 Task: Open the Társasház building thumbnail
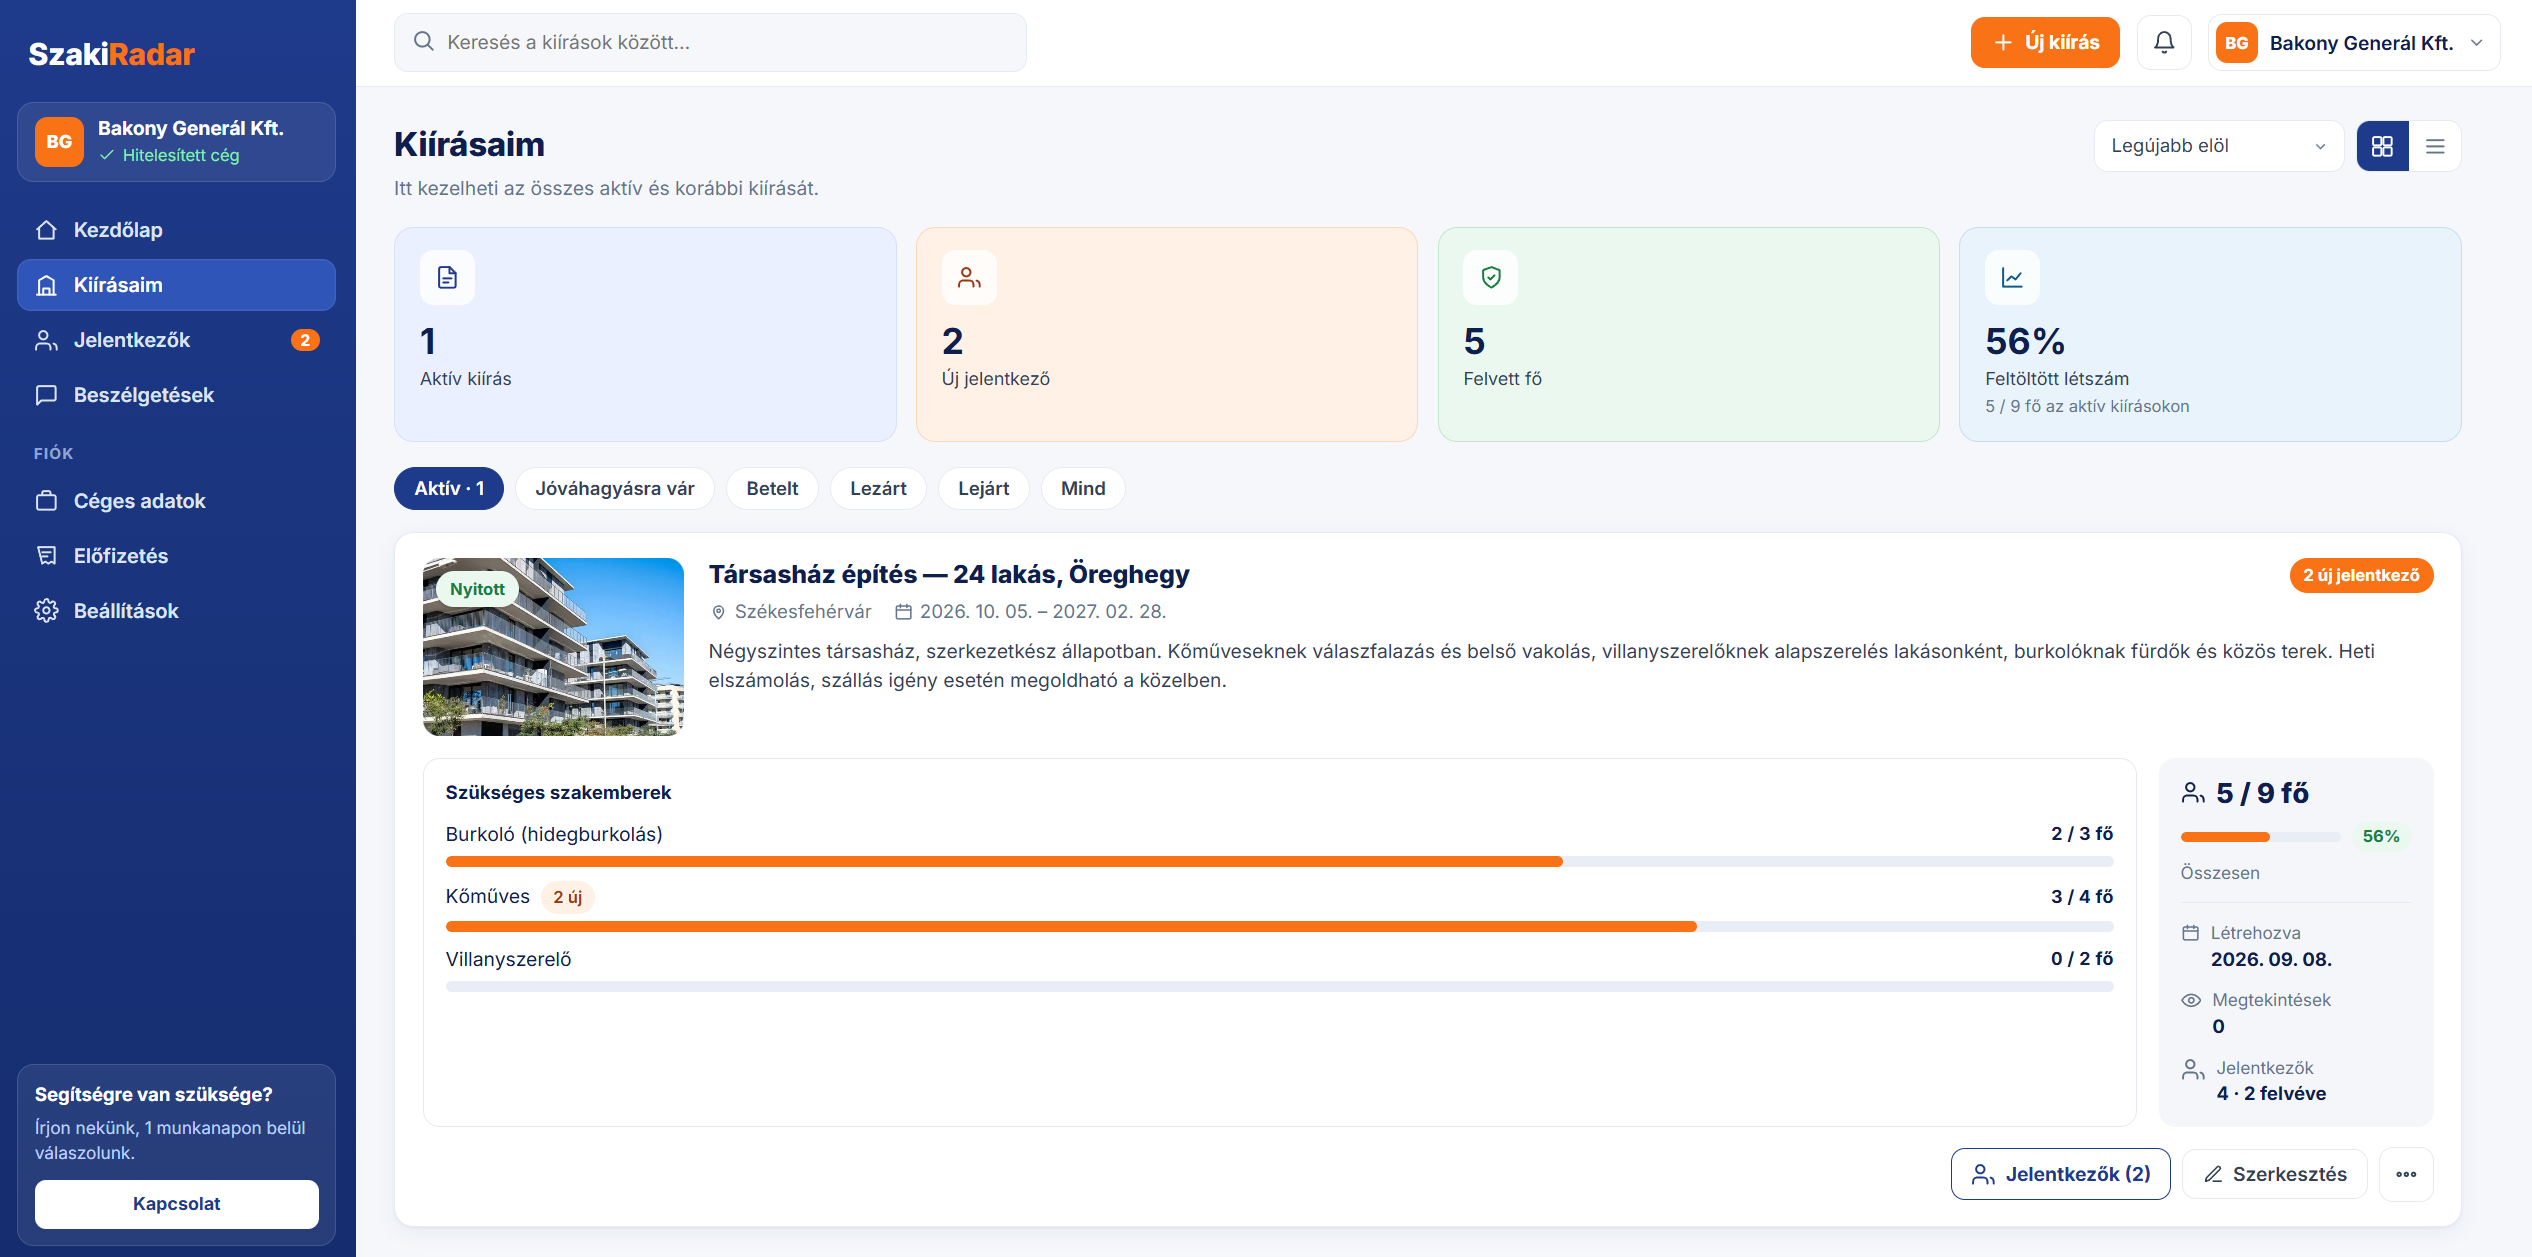coord(553,647)
